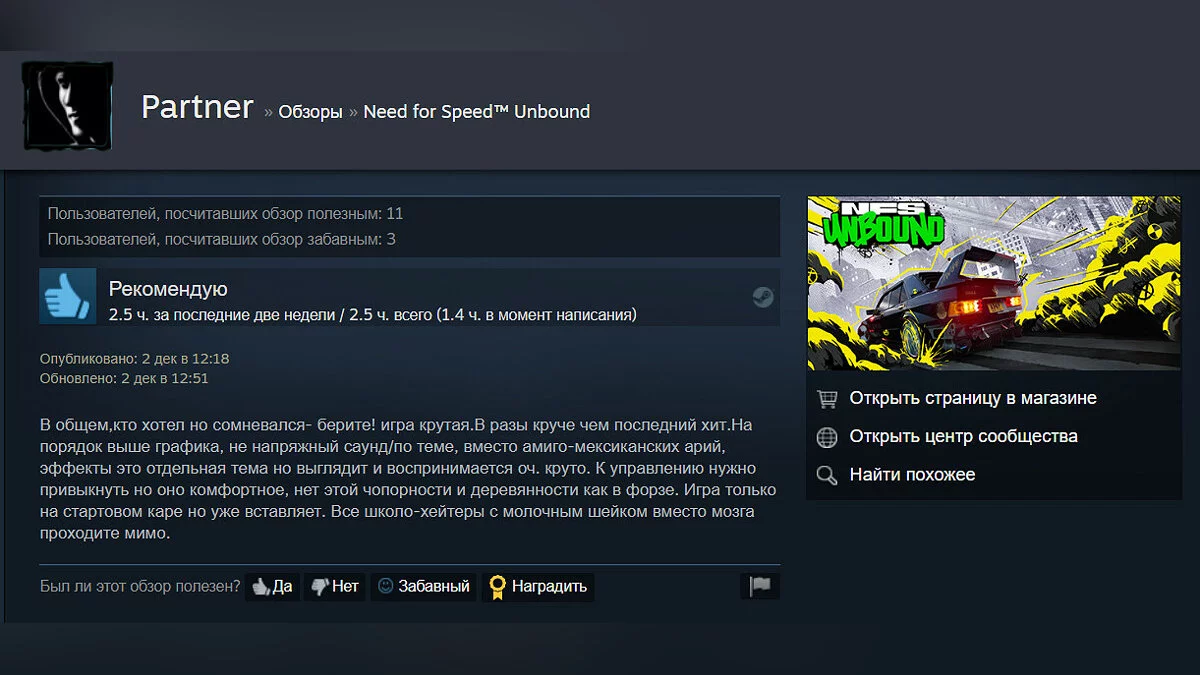Click the globe icon for community hub
1200x675 pixels.
click(x=827, y=437)
